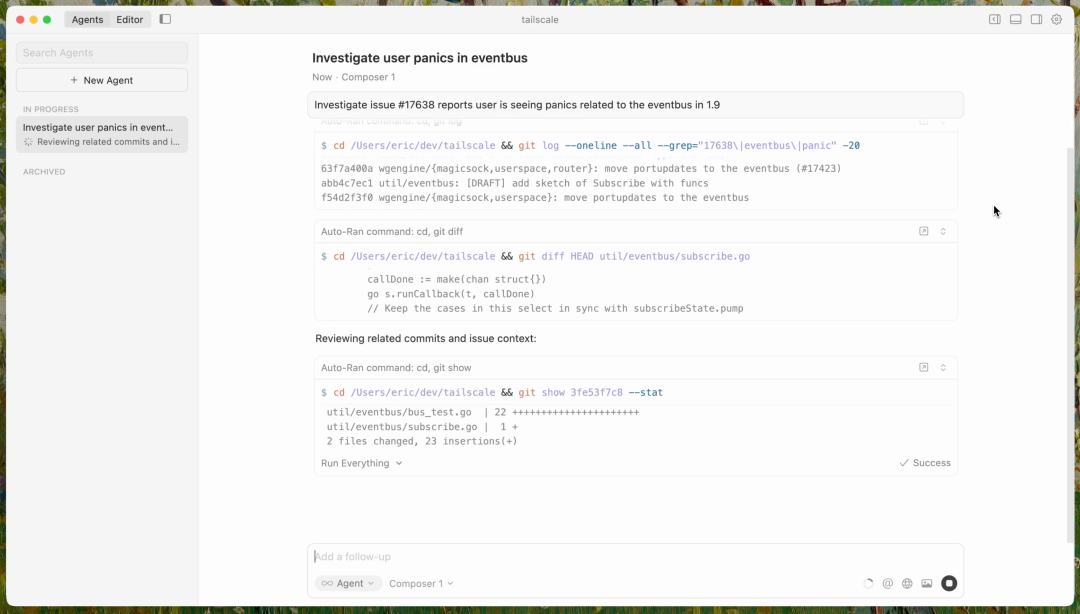This screenshot has height=614, width=1080.
Task: Click the plus icon in New Agent button
Action: point(74,80)
